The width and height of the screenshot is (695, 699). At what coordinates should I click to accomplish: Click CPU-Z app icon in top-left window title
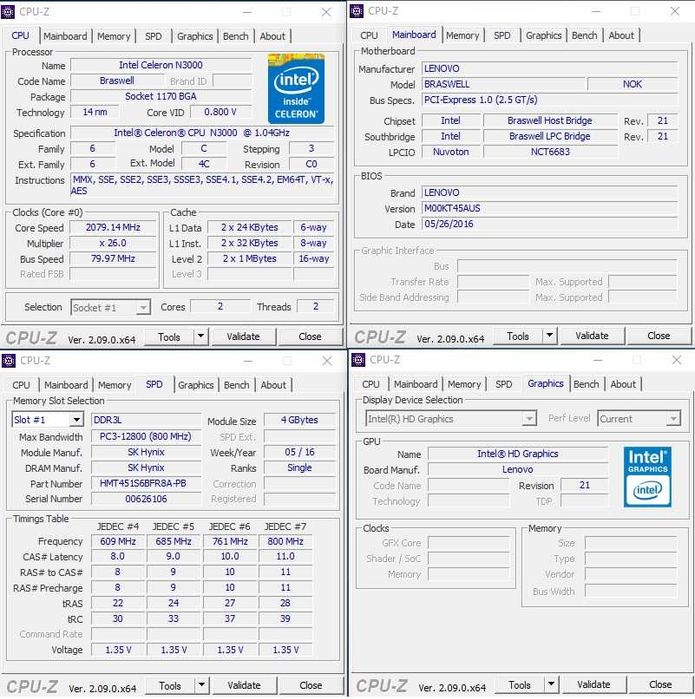8,12
